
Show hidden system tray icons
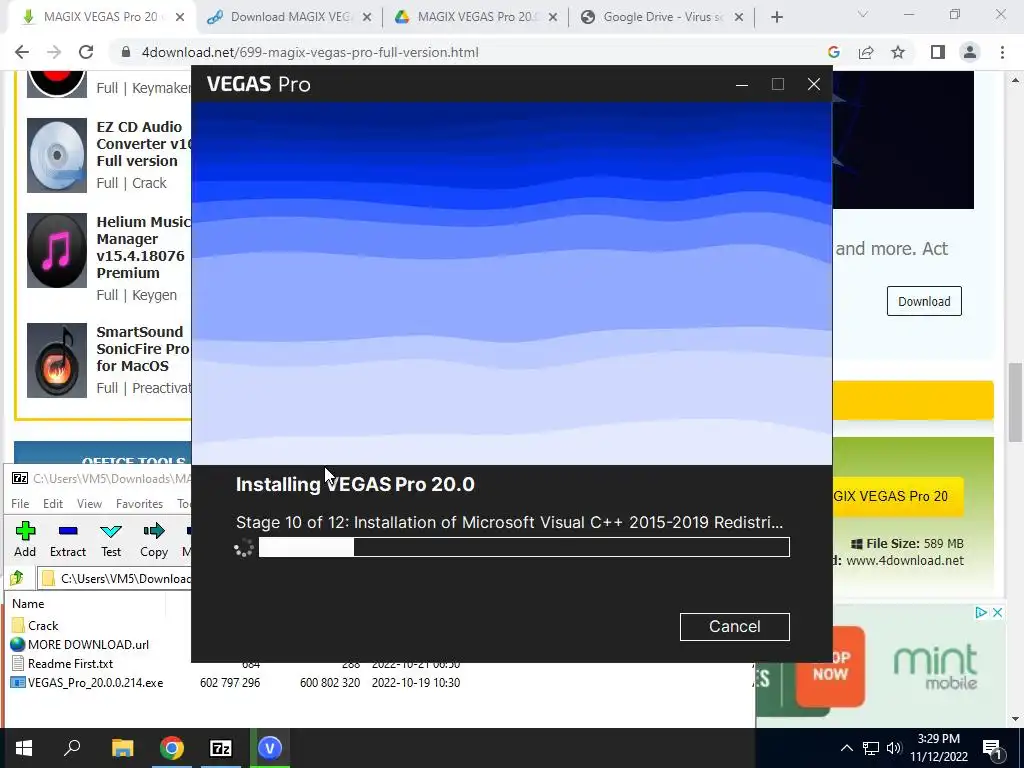(x=846, y=748)
